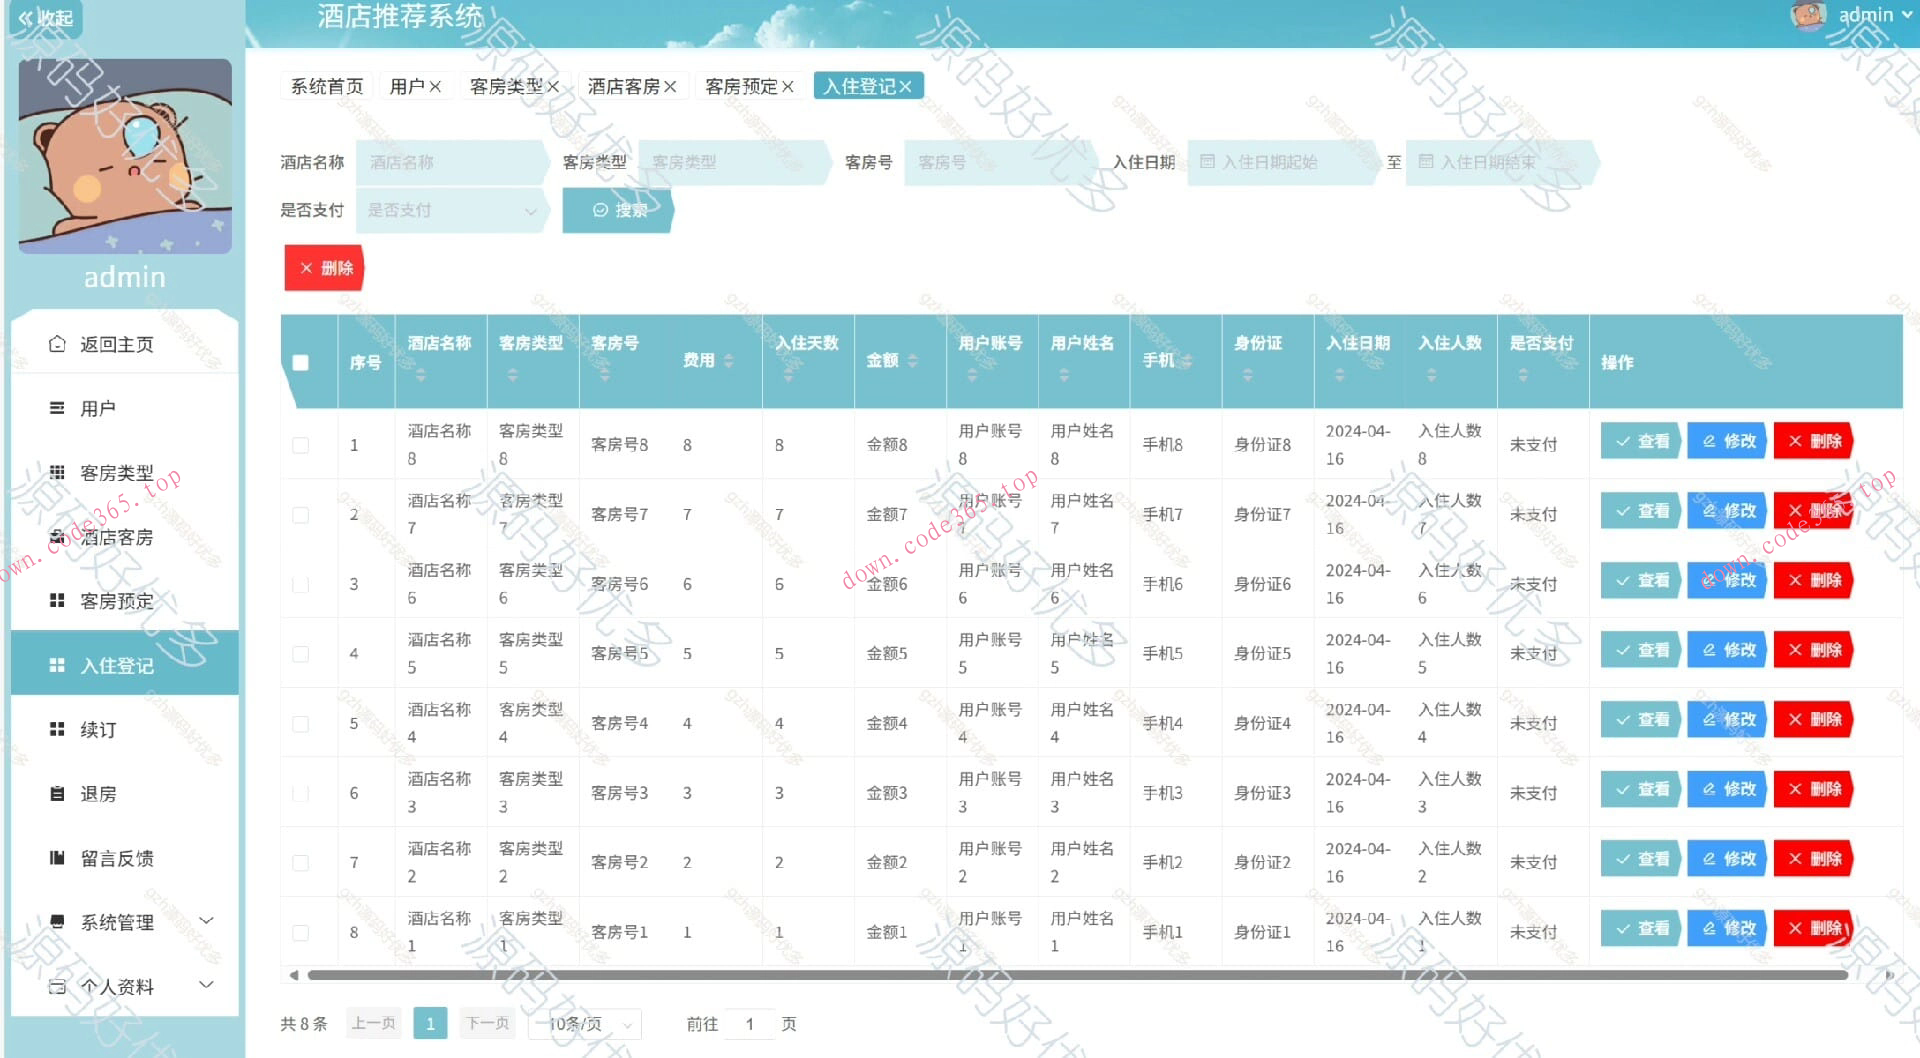The width and height of the screenshot is (1920, 1058).
Task: Click the 退房 checkout sidebar icon
Action: pos(57,793)
